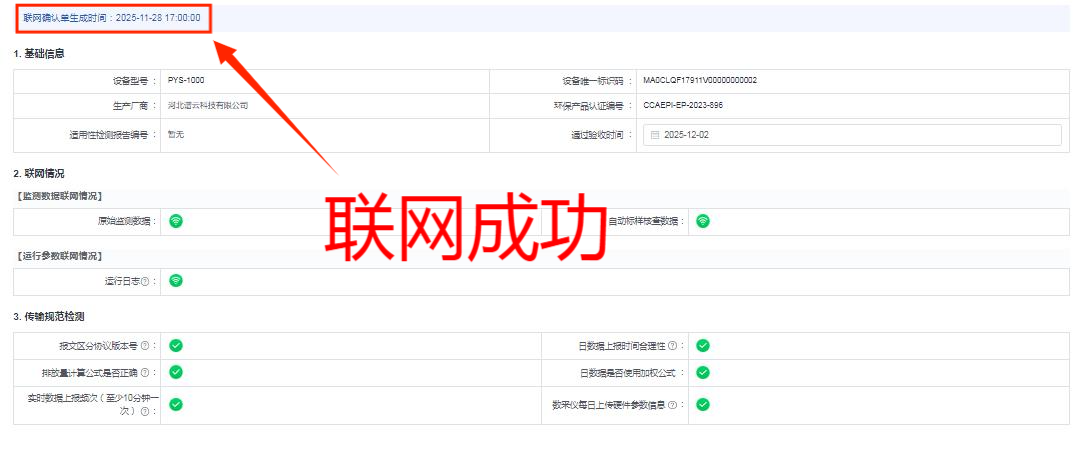
Task: Open the help tooltip icon beside 运行日志
Action: [x=145, y=281]
